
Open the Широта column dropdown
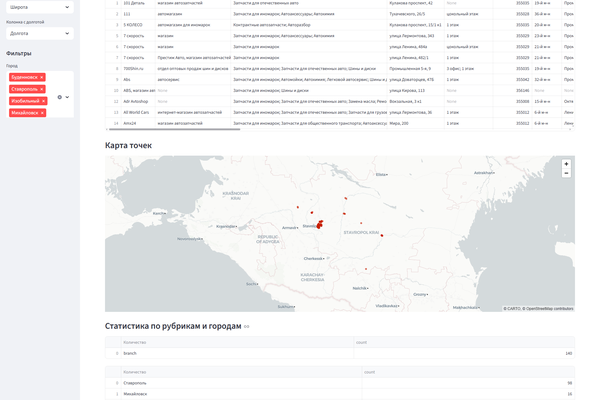[40, 7]
